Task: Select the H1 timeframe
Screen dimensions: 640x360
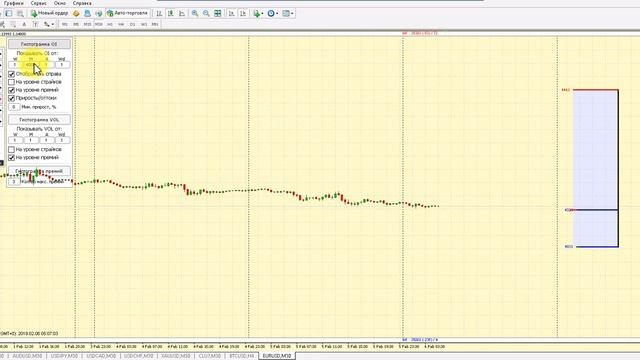Action: click(110, 24)
